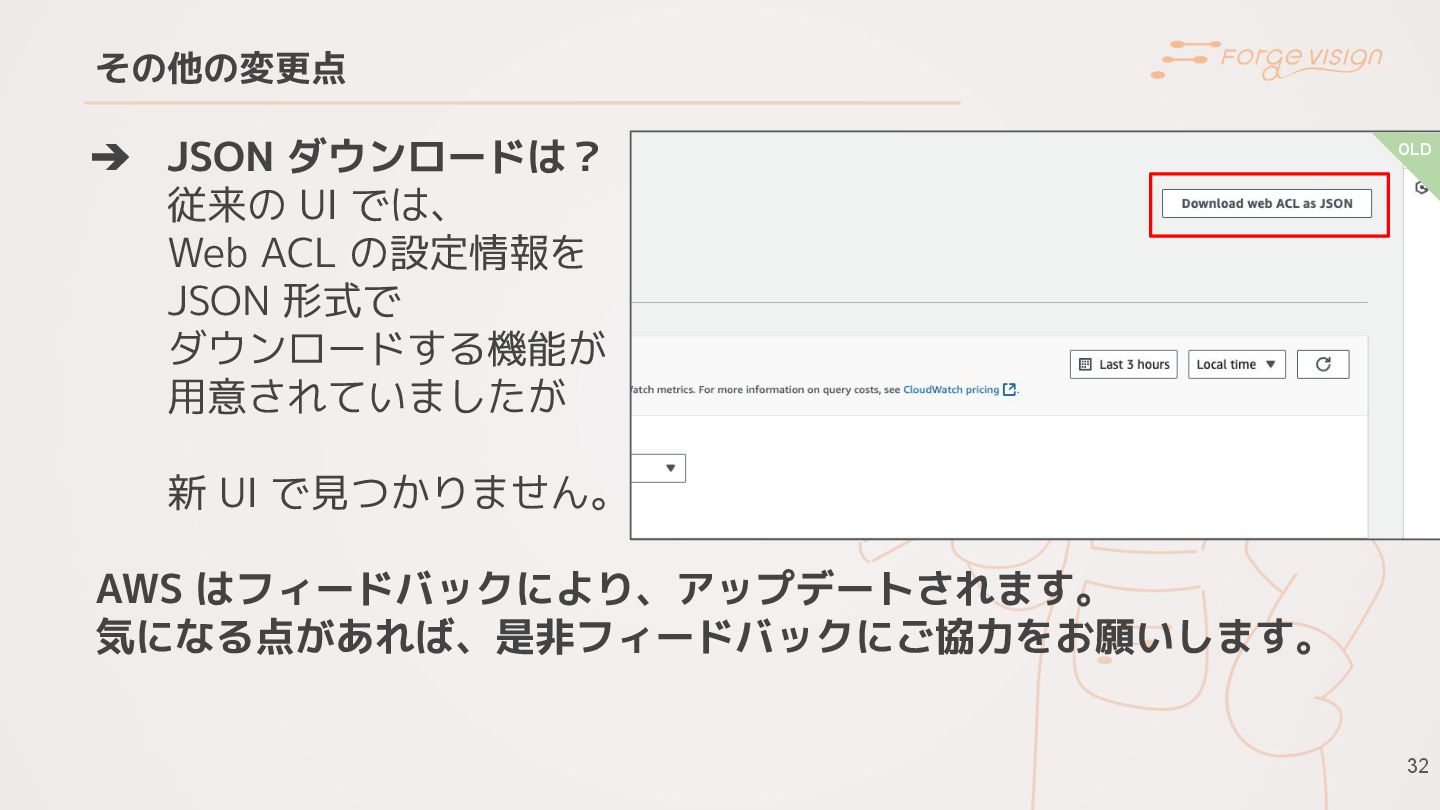Click the calendar icon in Last 3 hours
Viewport: 1440px width, 810px height.
pos(1086,364)
